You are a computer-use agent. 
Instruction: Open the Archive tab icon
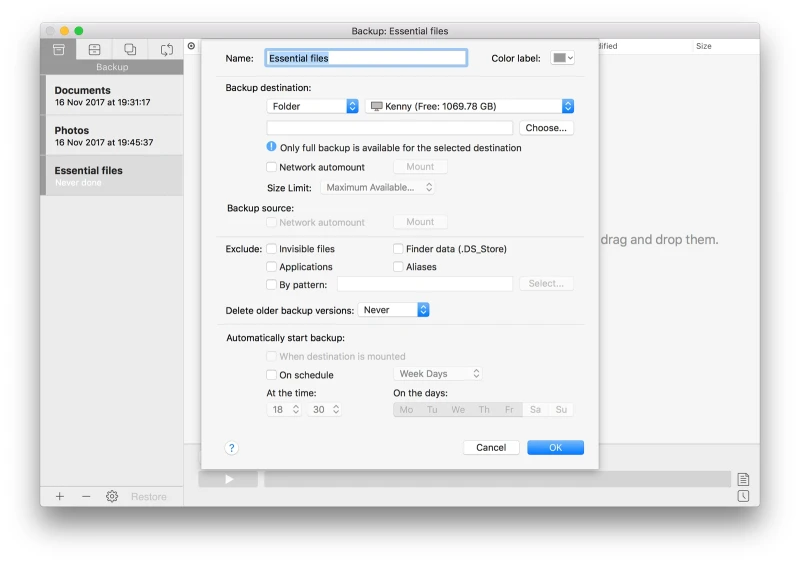click(x=94, y=49)
